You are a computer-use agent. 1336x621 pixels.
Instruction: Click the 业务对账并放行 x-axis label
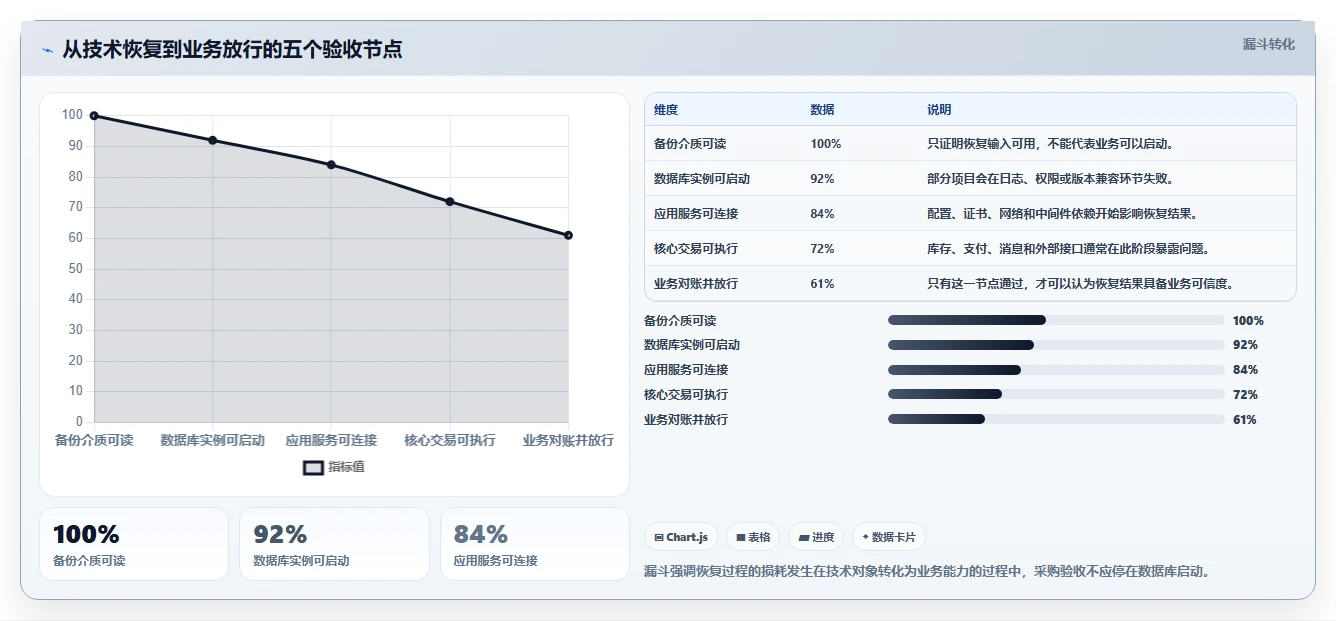tap(568, 440)
